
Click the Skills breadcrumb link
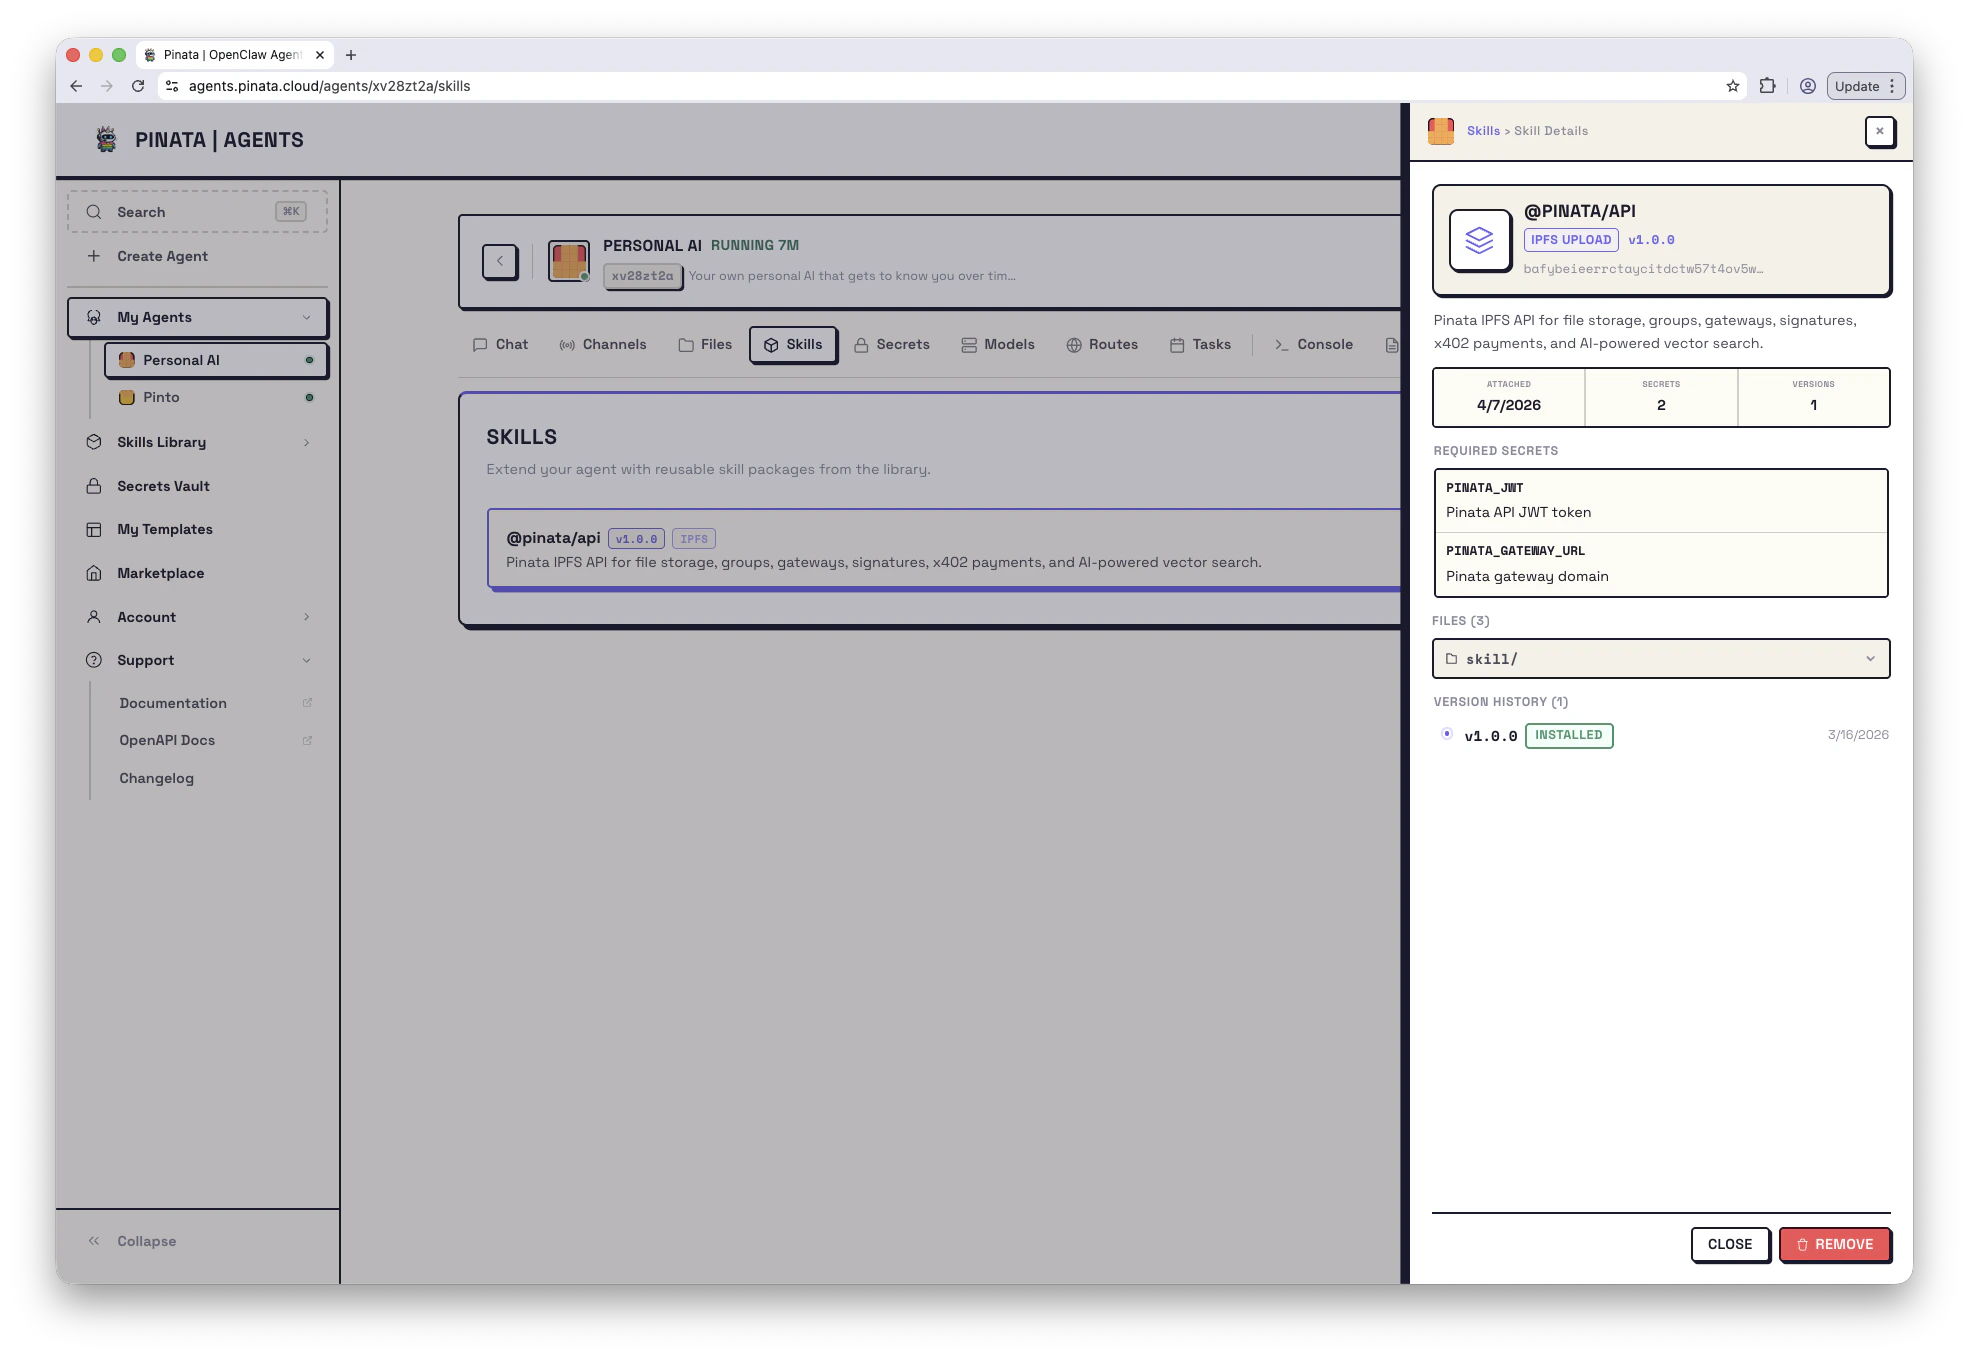pyautogui.click(x=1483, y=131)
